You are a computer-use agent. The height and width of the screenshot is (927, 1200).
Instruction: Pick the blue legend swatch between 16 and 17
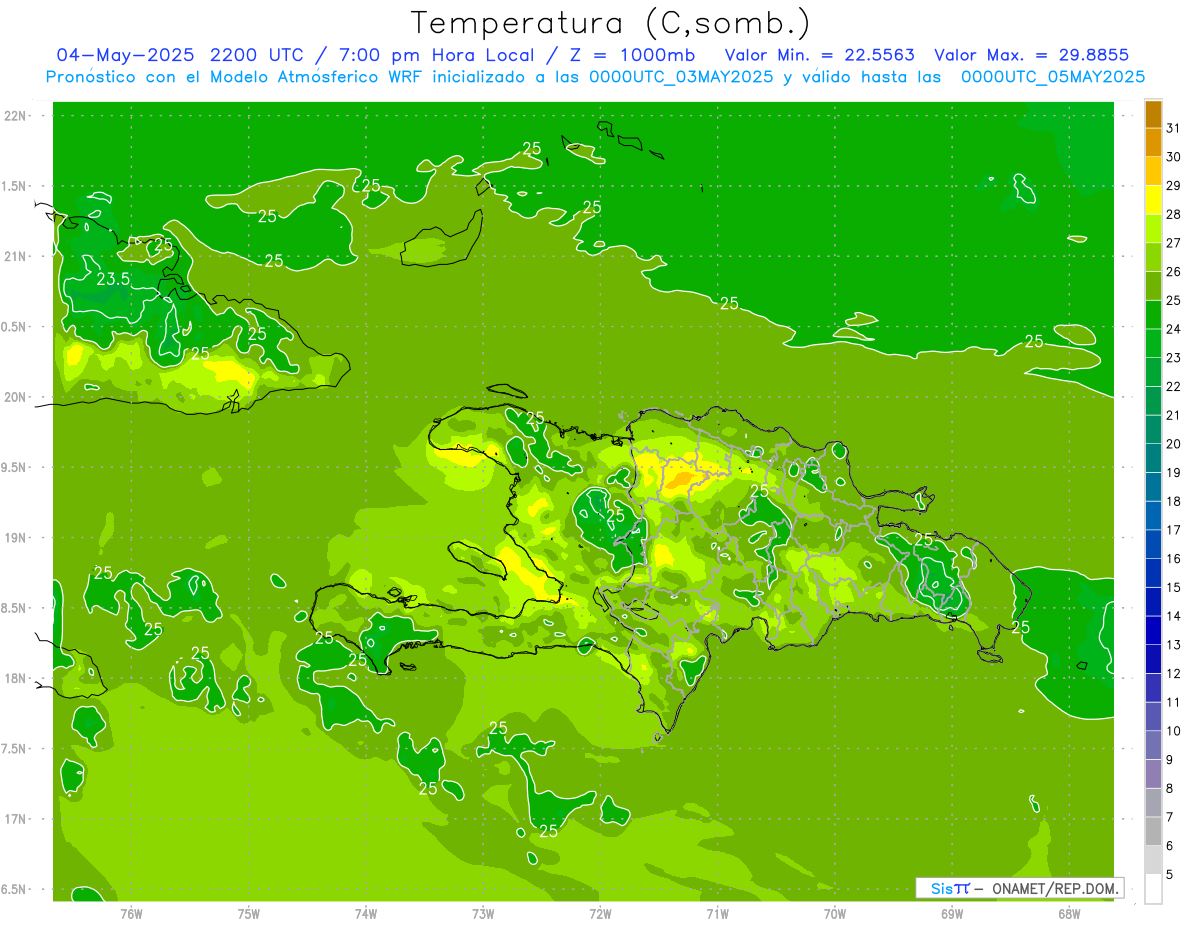point(1153,544)
